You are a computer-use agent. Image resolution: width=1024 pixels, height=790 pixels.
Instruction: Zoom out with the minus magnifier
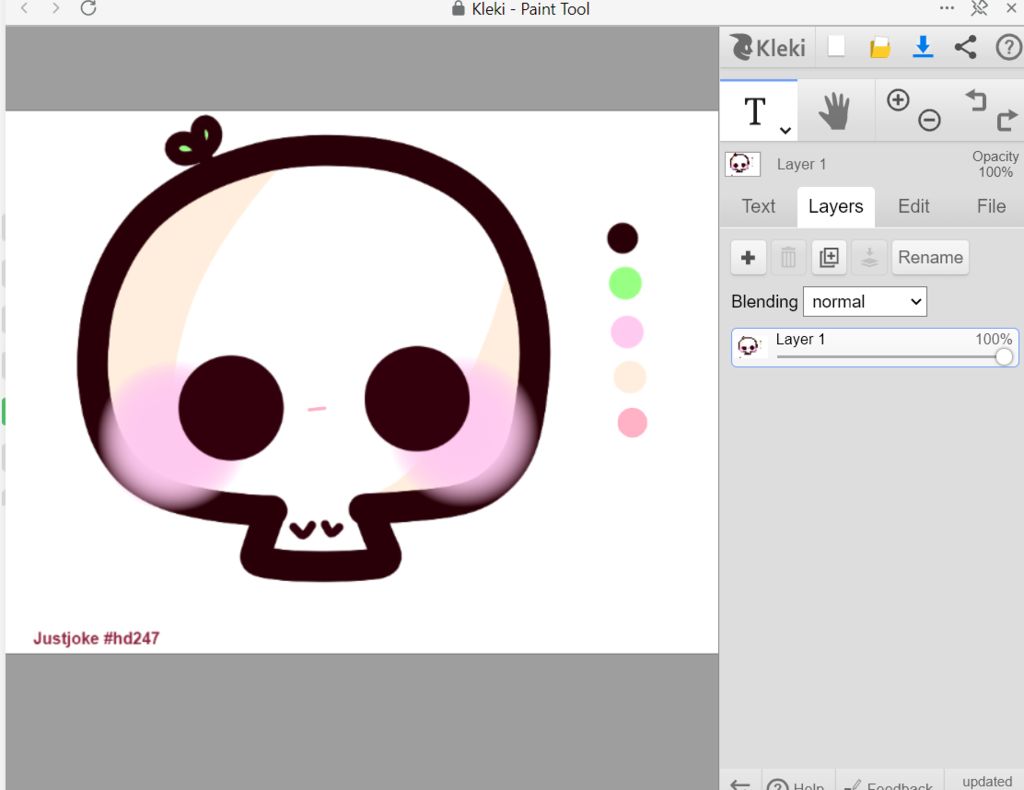[929, 120]
